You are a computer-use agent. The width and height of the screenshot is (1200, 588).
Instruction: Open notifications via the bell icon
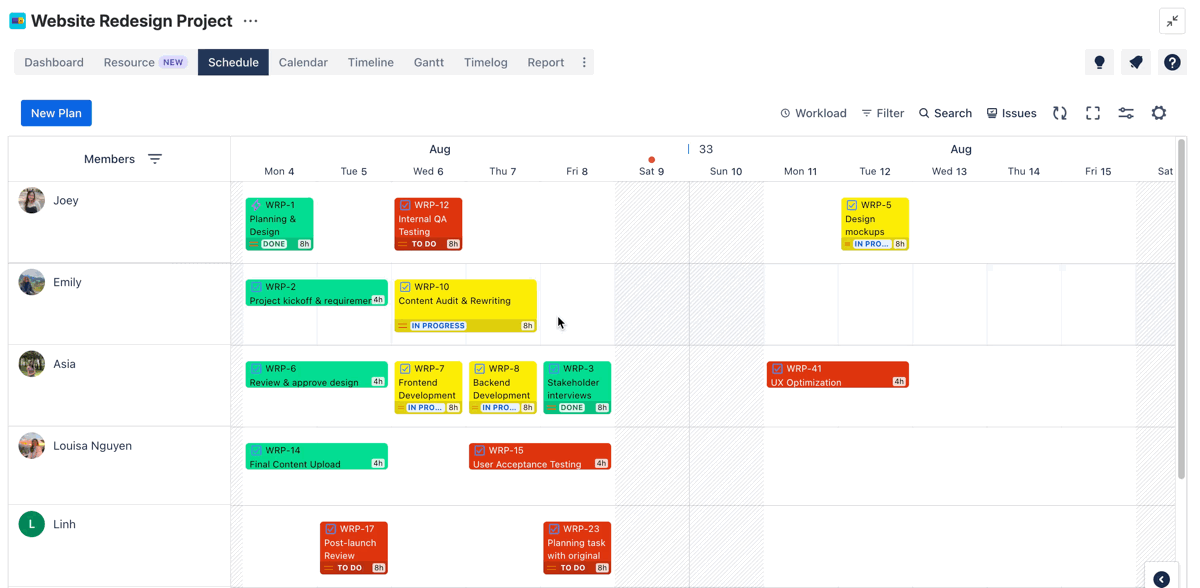pyautogui.click(x=1135, y=62)
